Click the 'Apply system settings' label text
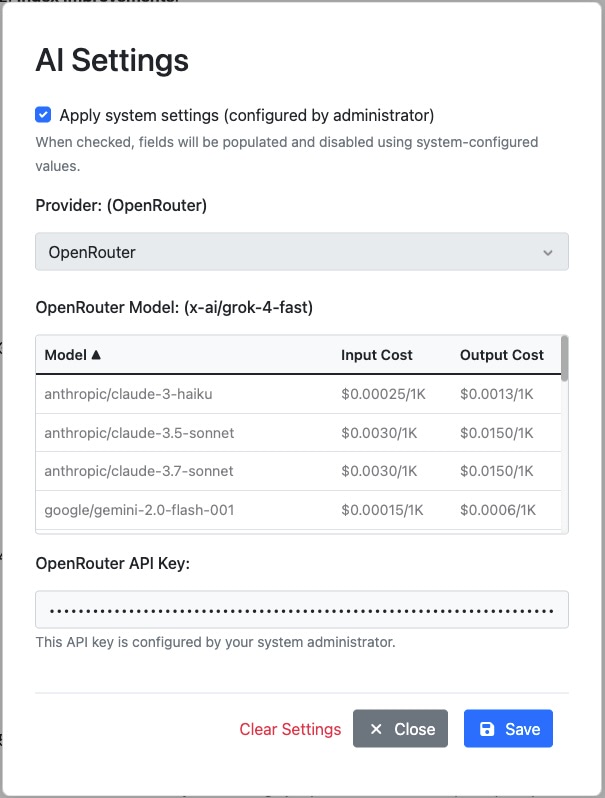 (246, 115)
